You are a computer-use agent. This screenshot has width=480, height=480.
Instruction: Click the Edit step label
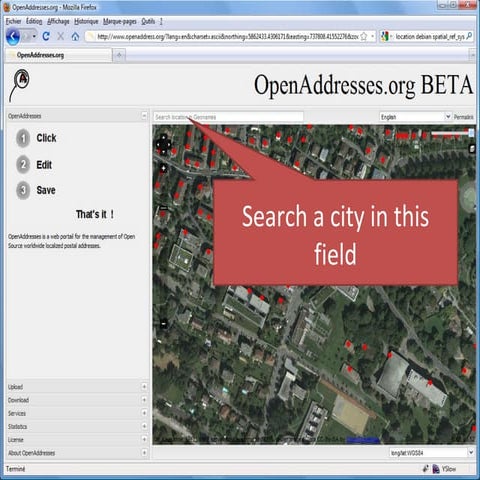click(44, 165)
